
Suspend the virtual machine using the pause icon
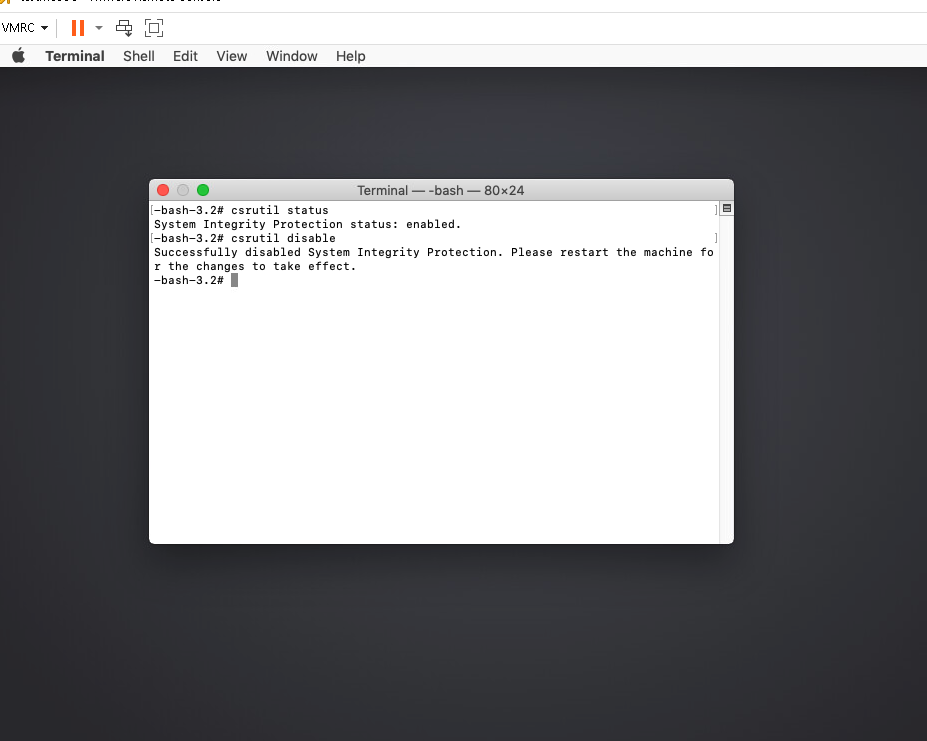coord(77,27)
